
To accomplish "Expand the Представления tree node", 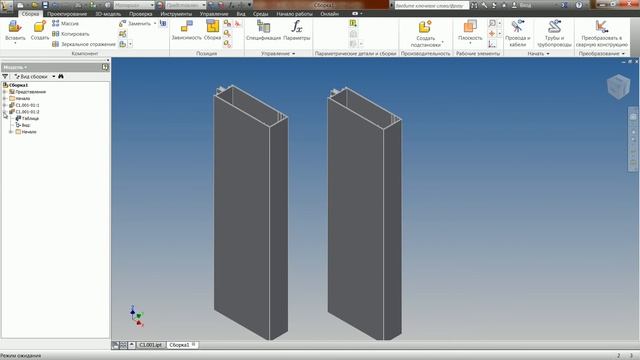I will [4, 92].
